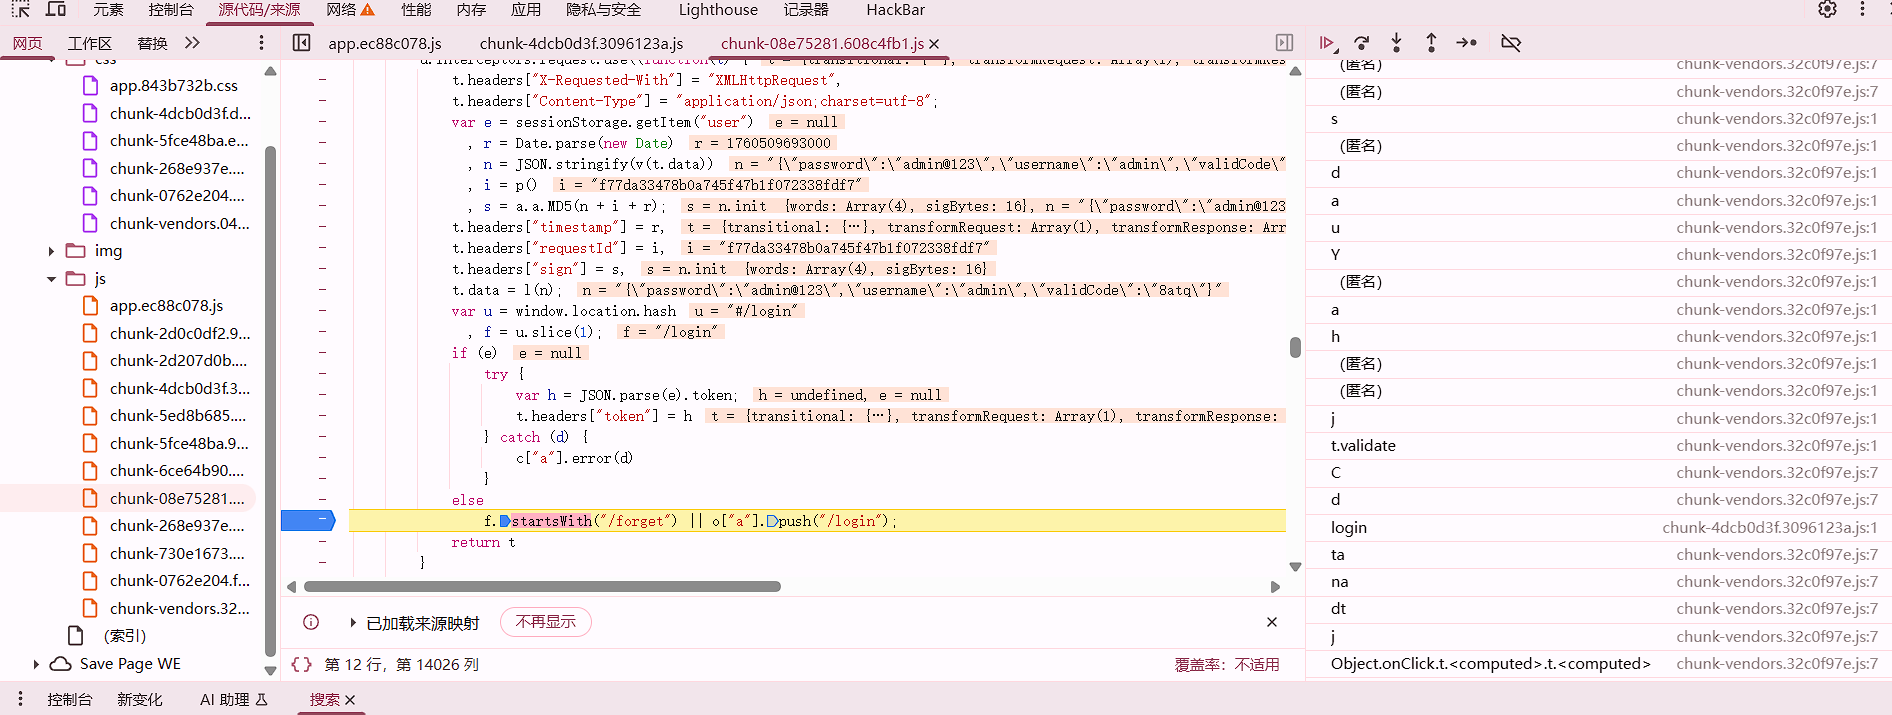Click the Step into function icon
1892x715 pixels.
click(1396, 43)
